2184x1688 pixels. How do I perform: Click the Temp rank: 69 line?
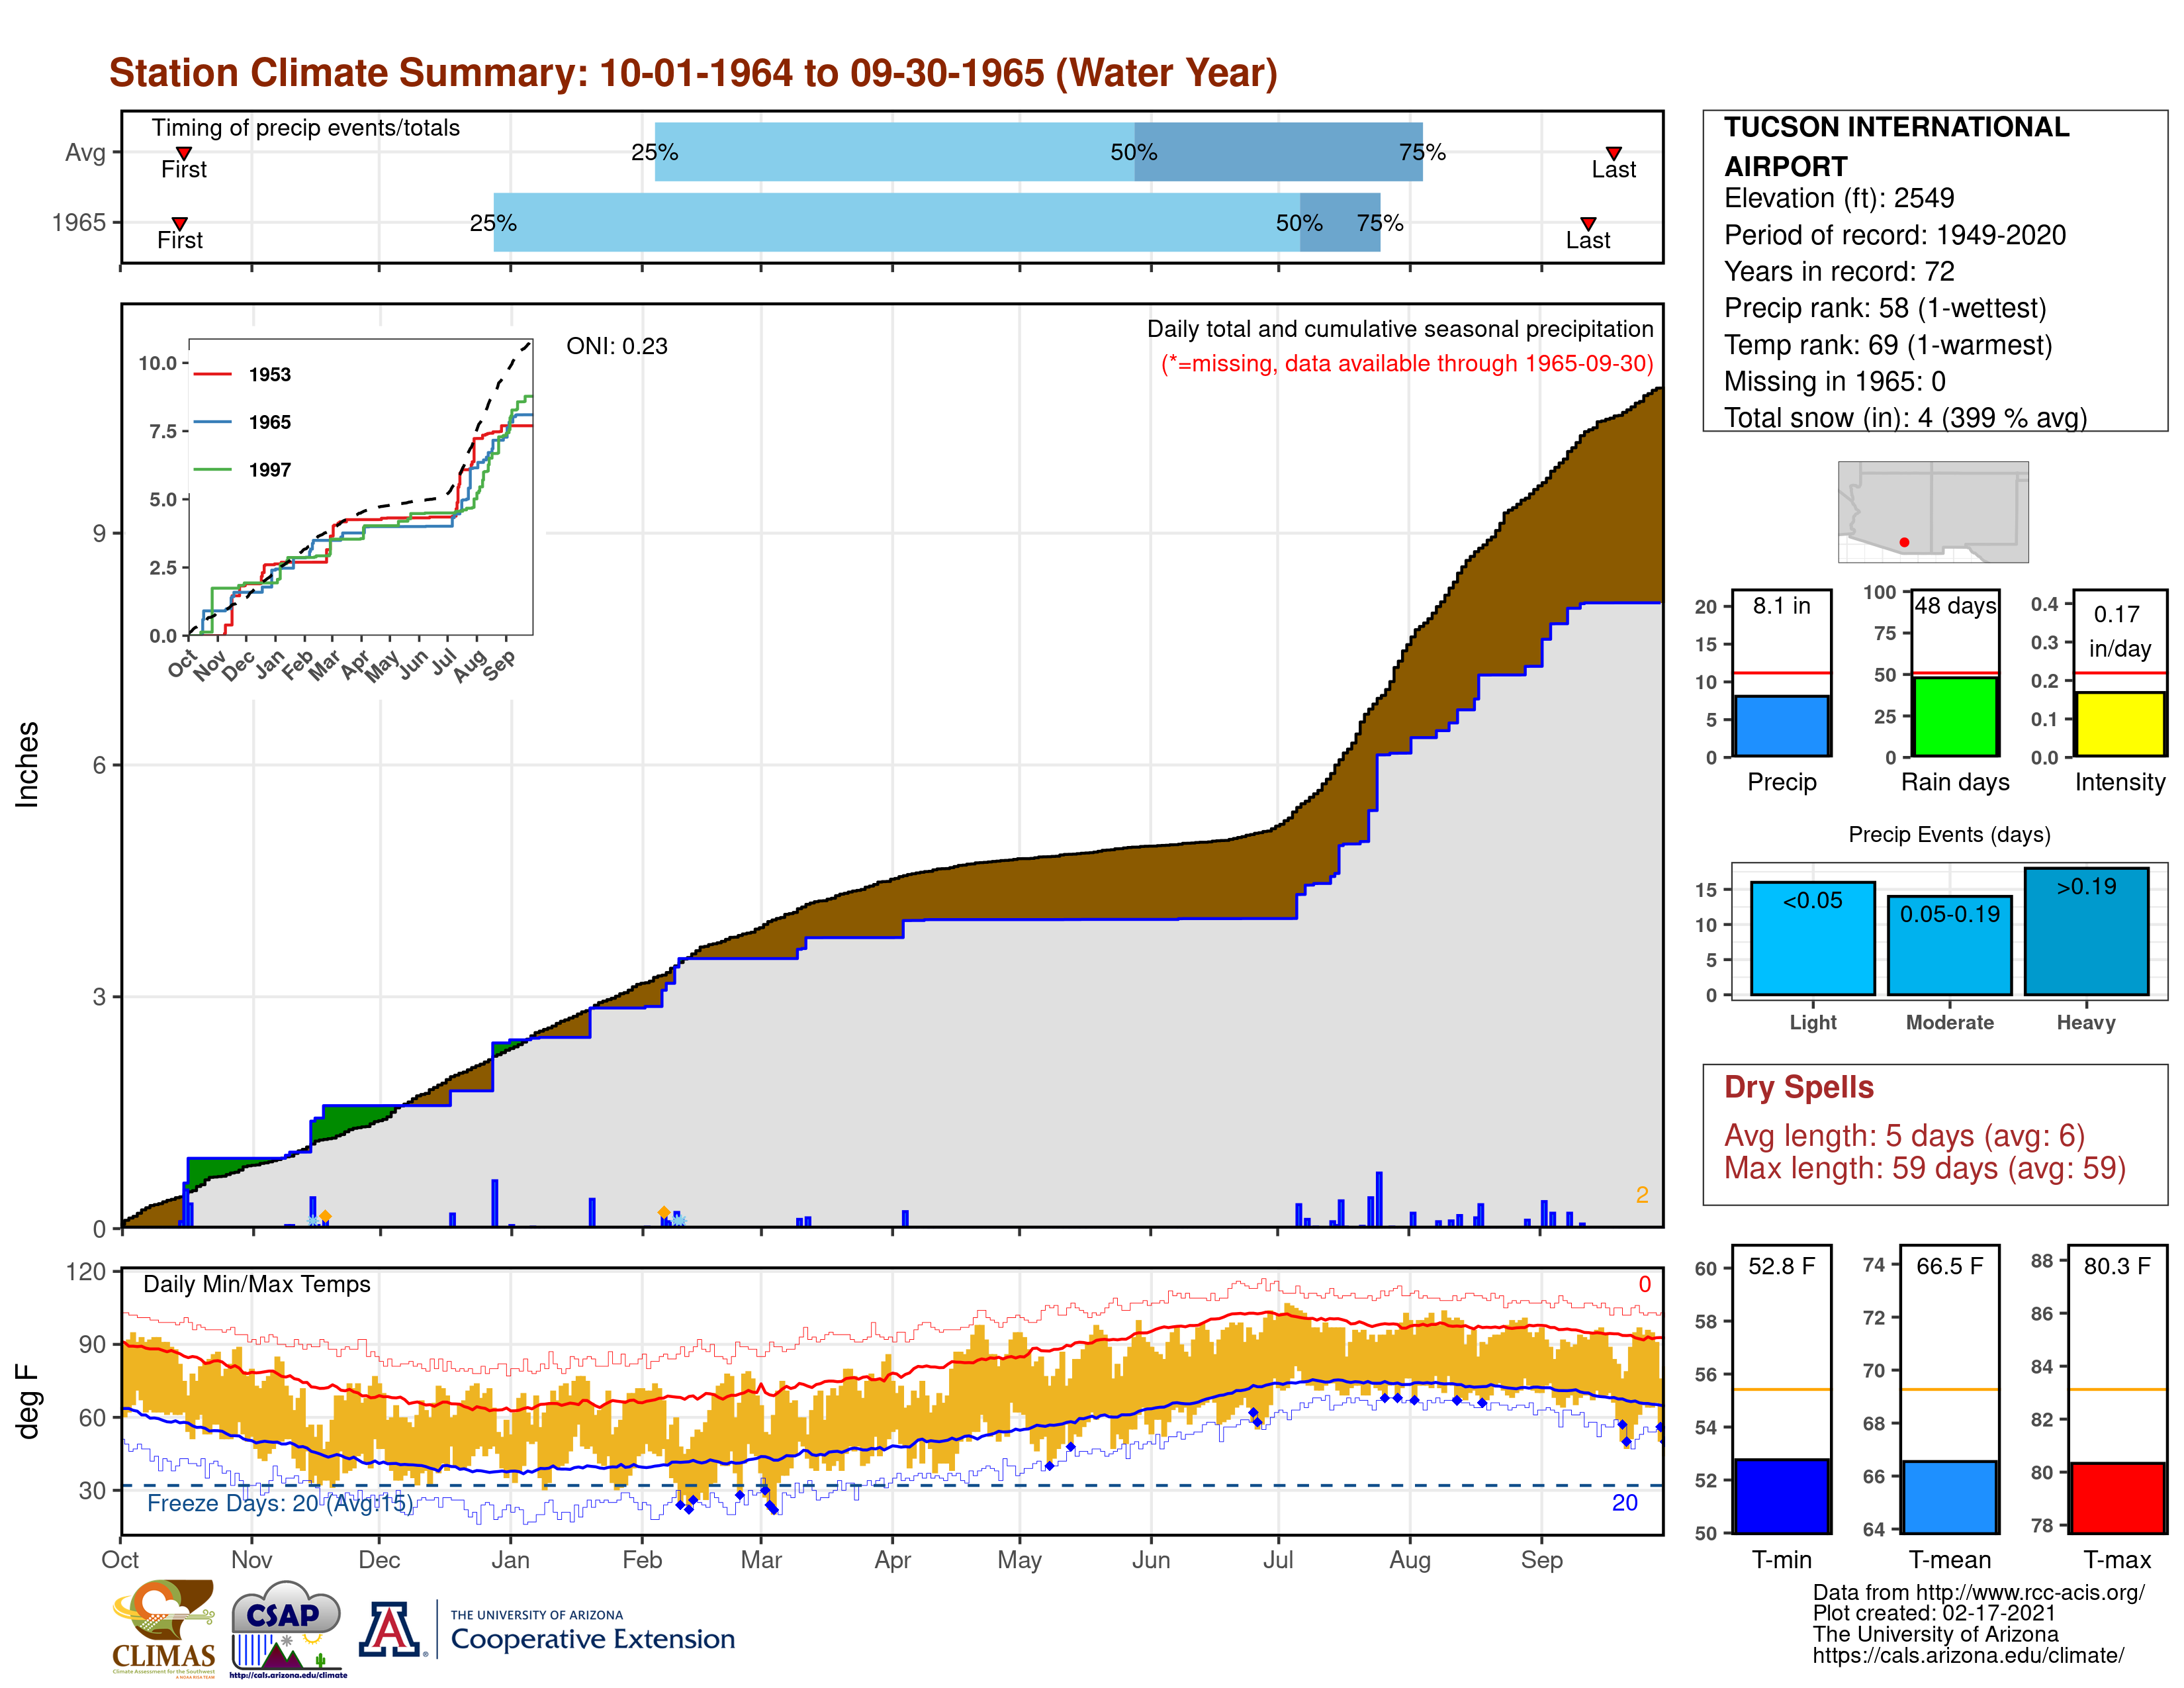1888,345
